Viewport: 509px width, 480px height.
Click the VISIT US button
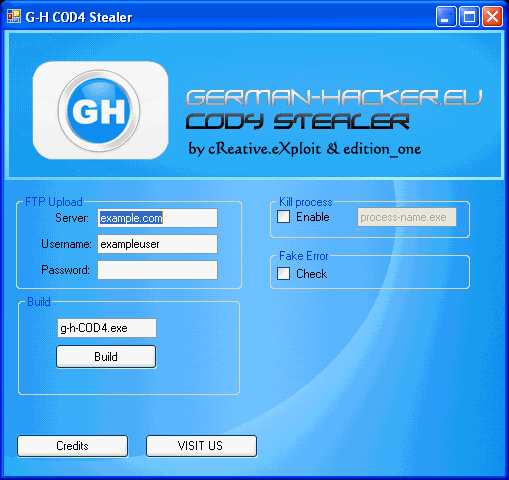201,446
